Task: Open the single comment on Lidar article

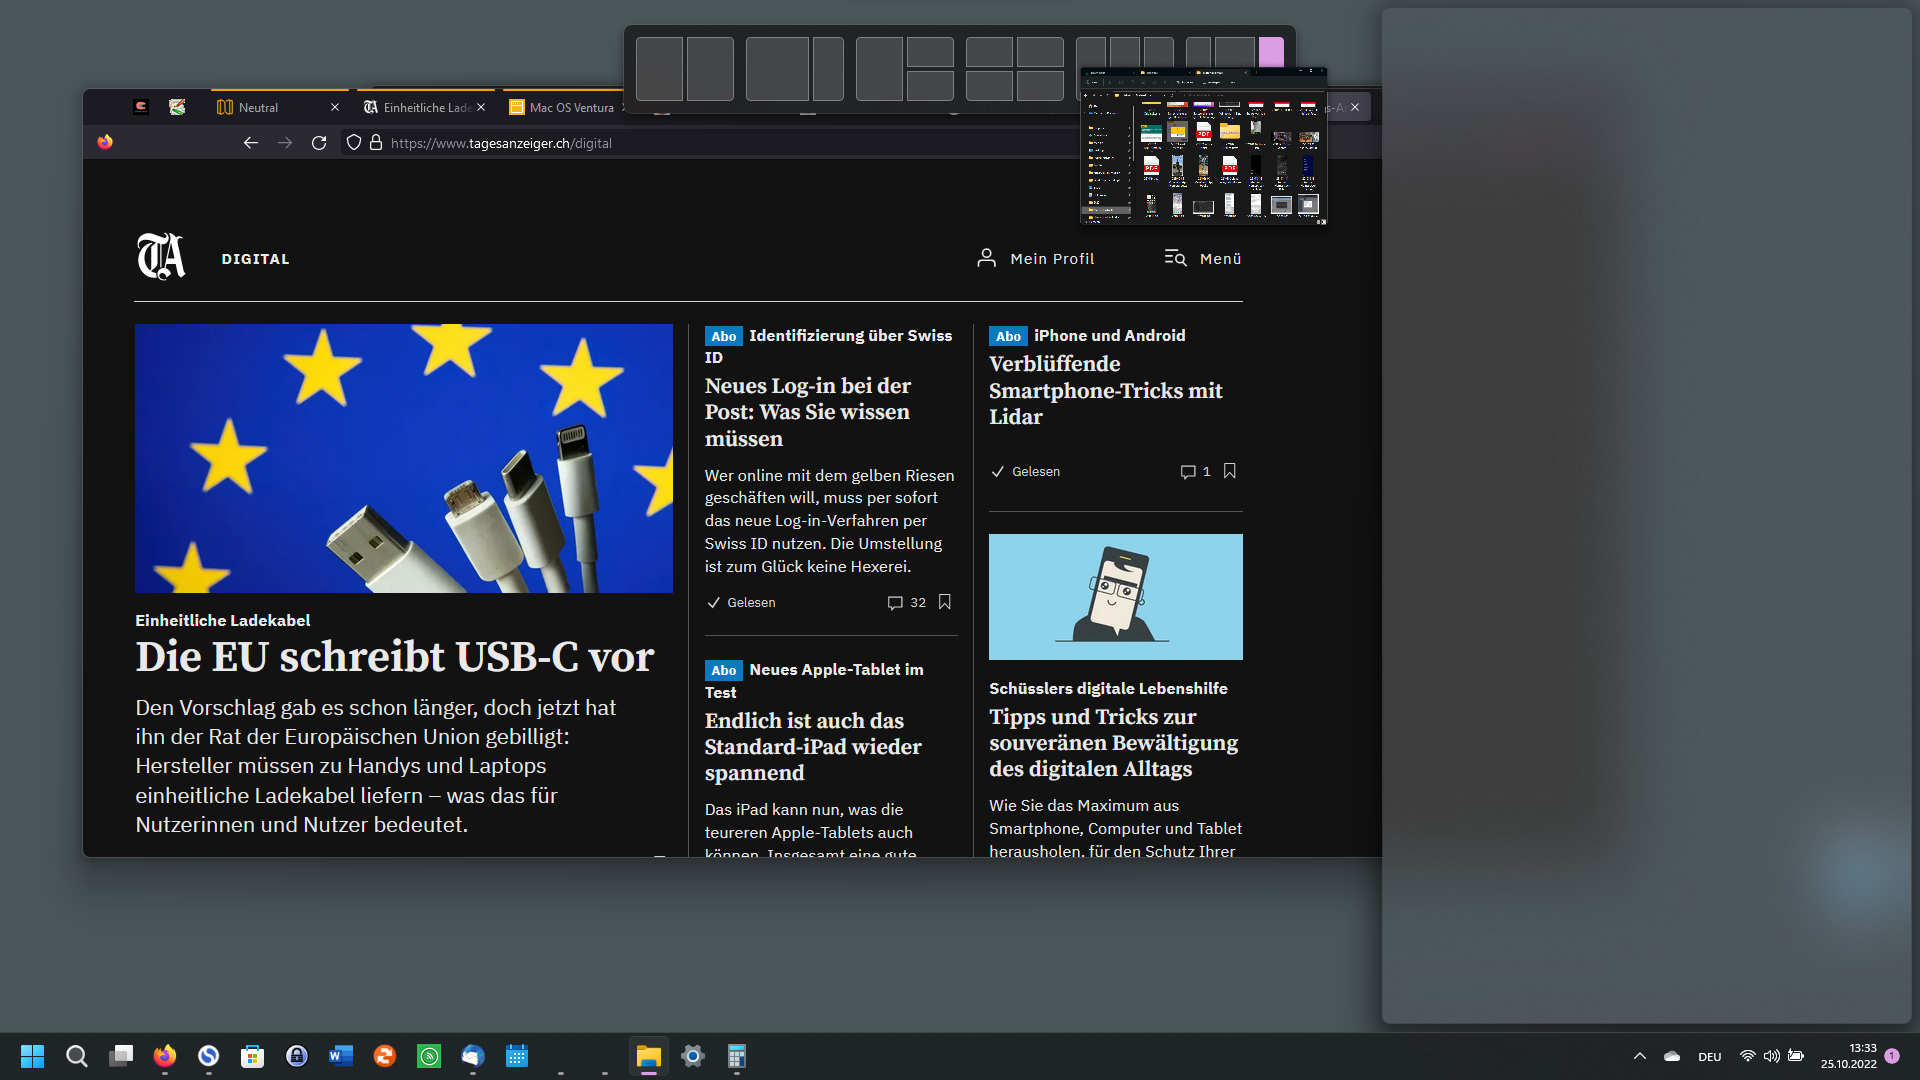Action: pyautogui.click(x=1195, y=472)
